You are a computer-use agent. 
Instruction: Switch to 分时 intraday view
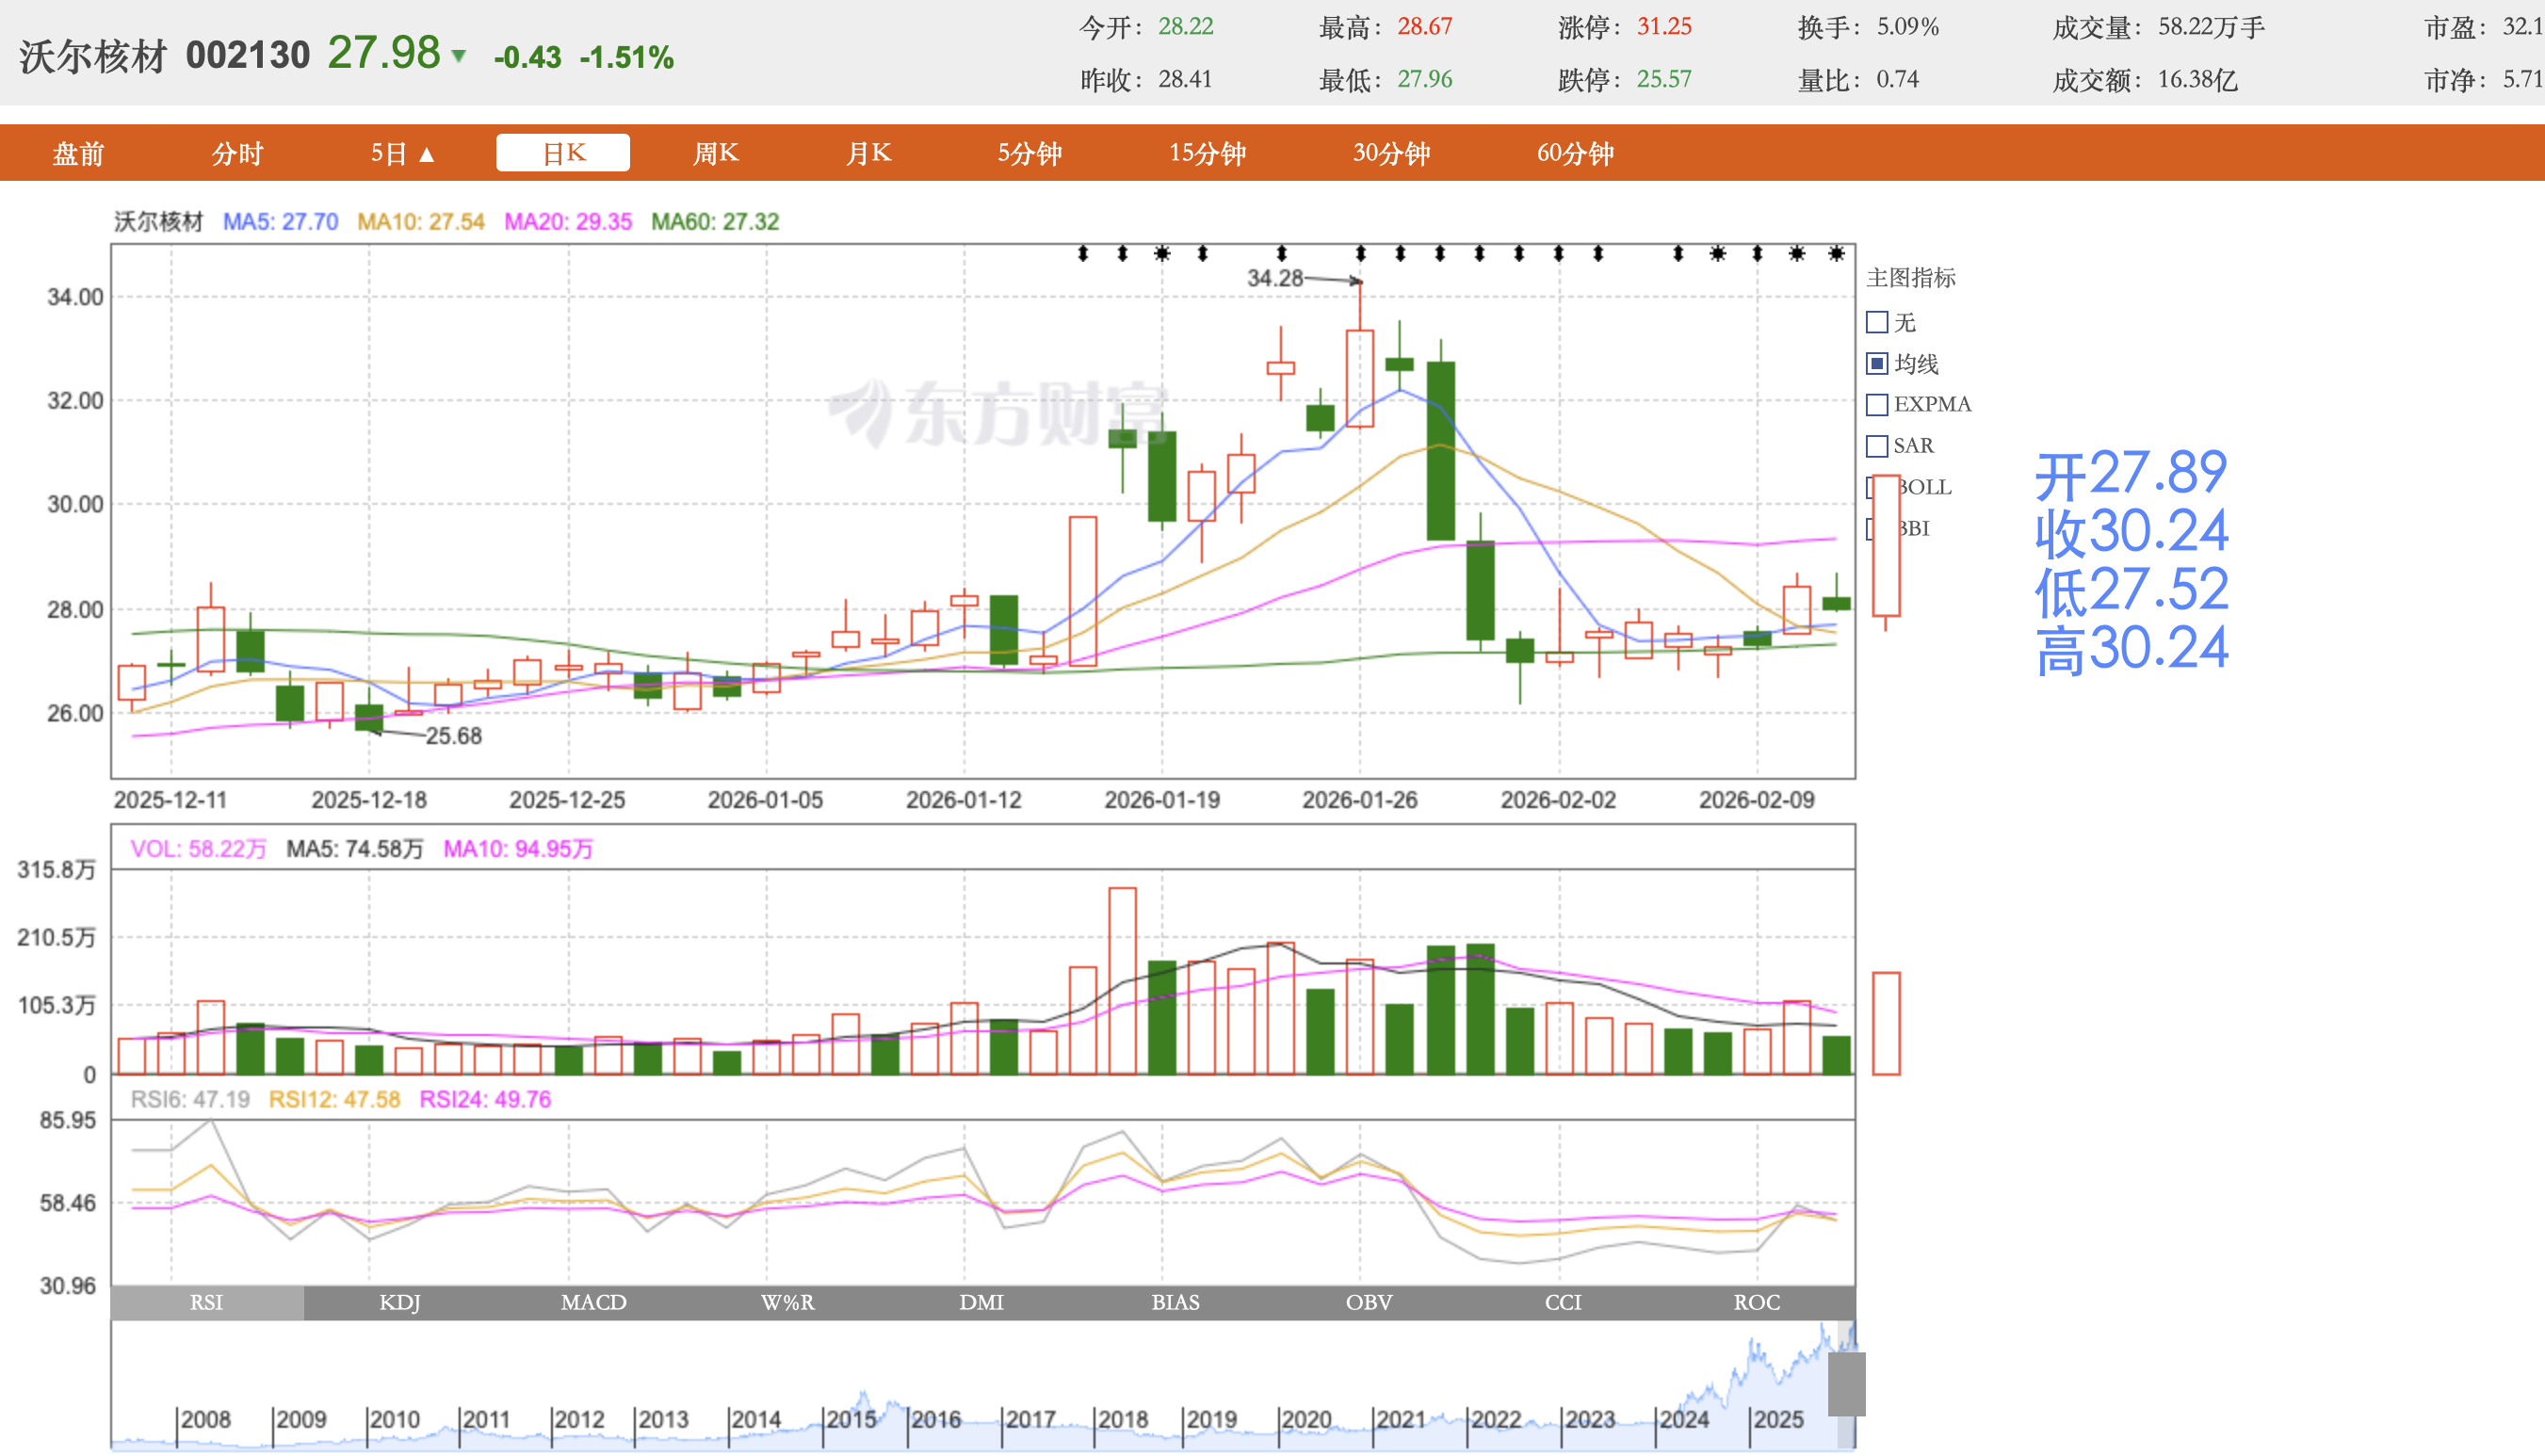coord(237,153)
